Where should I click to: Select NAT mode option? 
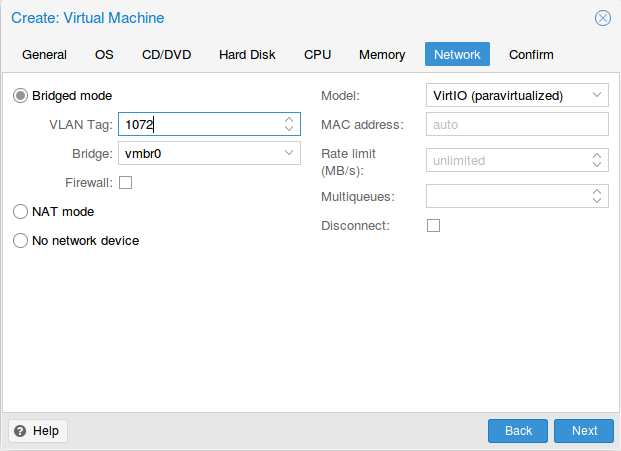click(21, 212)
